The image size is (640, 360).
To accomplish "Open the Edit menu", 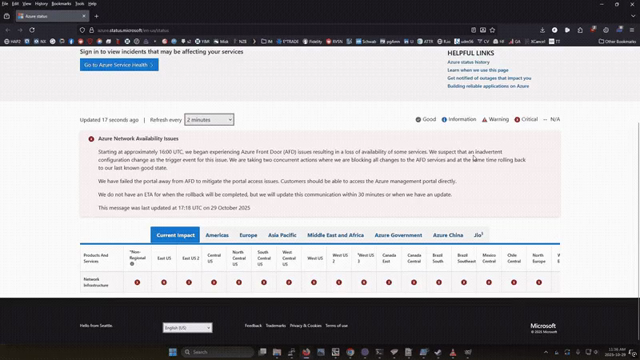I will [x=15, y=4].
